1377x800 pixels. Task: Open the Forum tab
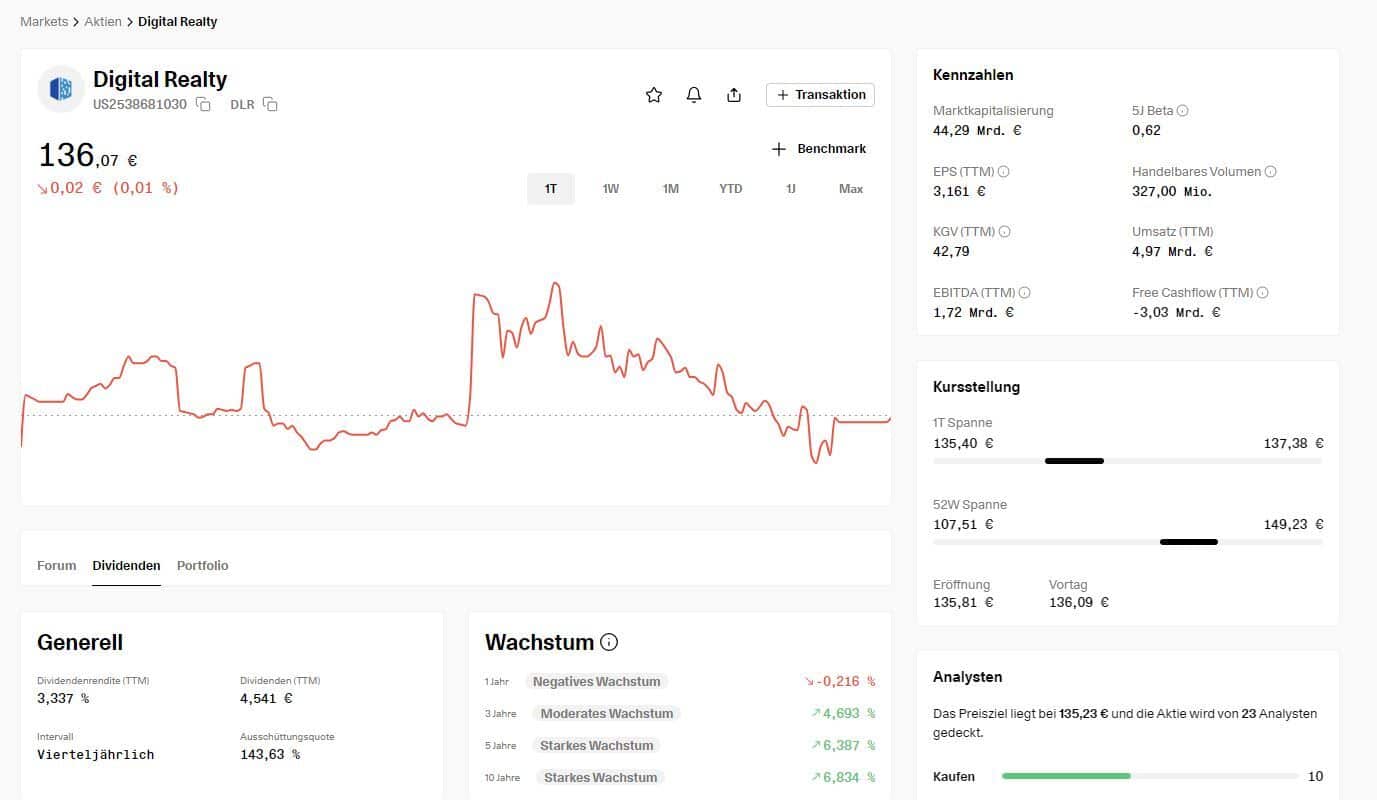57,566
